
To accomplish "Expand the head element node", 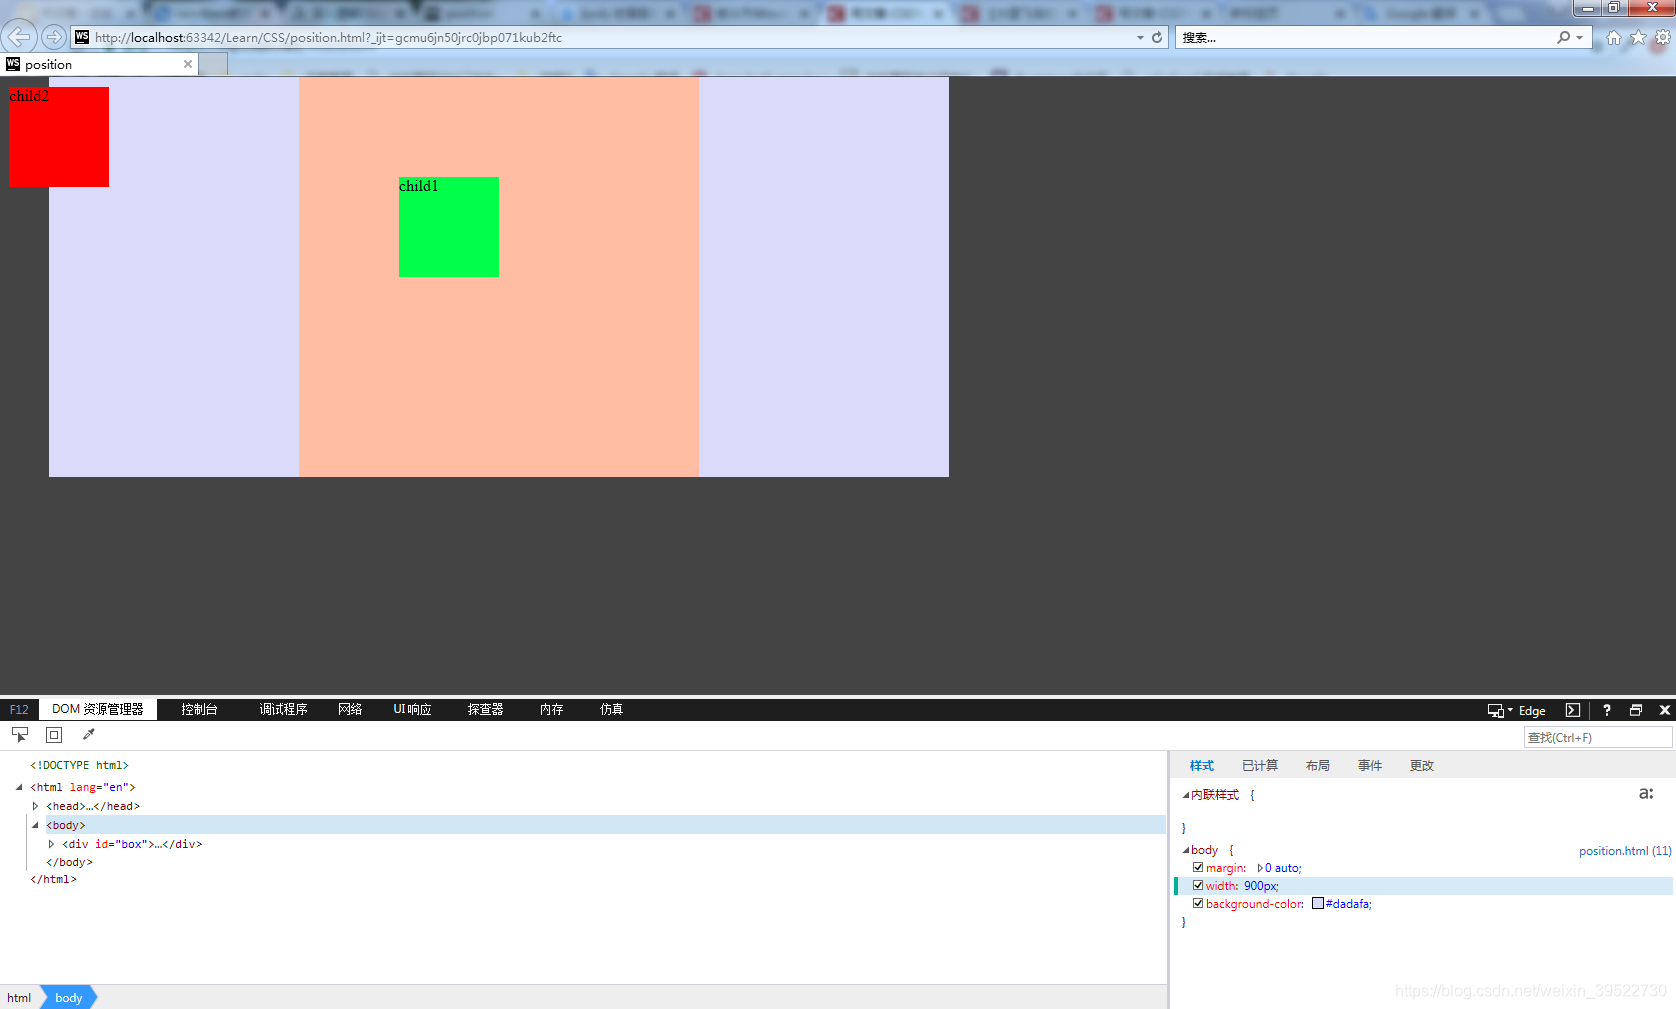I will tap(35, 806).
